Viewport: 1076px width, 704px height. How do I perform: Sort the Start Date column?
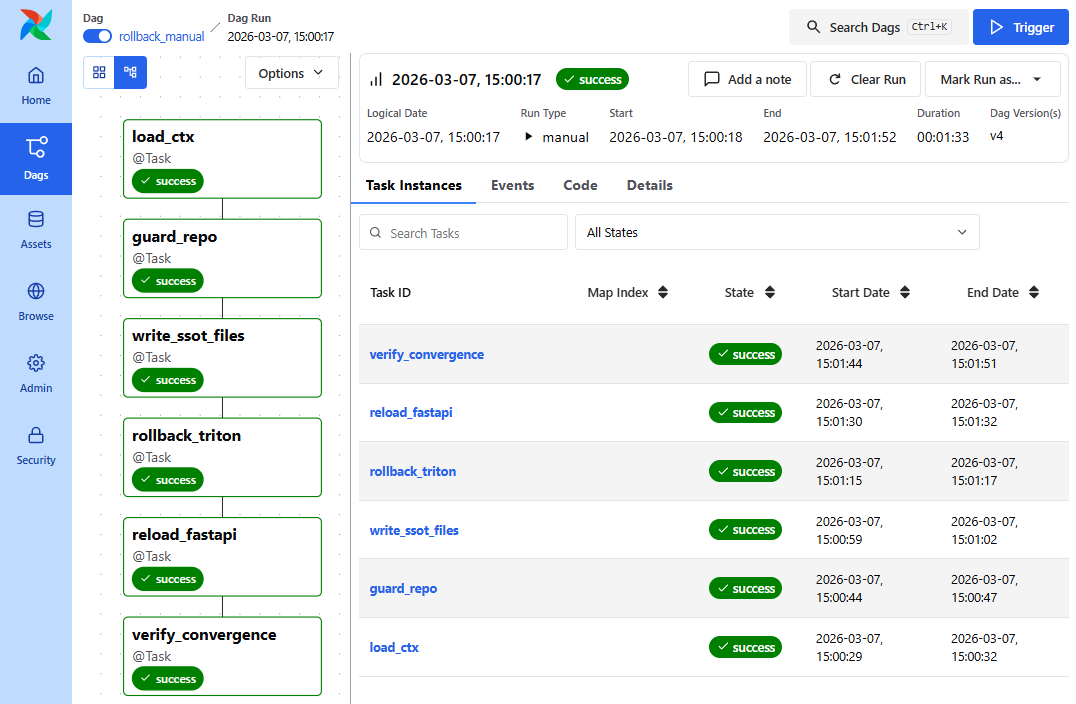coord(904,292)
